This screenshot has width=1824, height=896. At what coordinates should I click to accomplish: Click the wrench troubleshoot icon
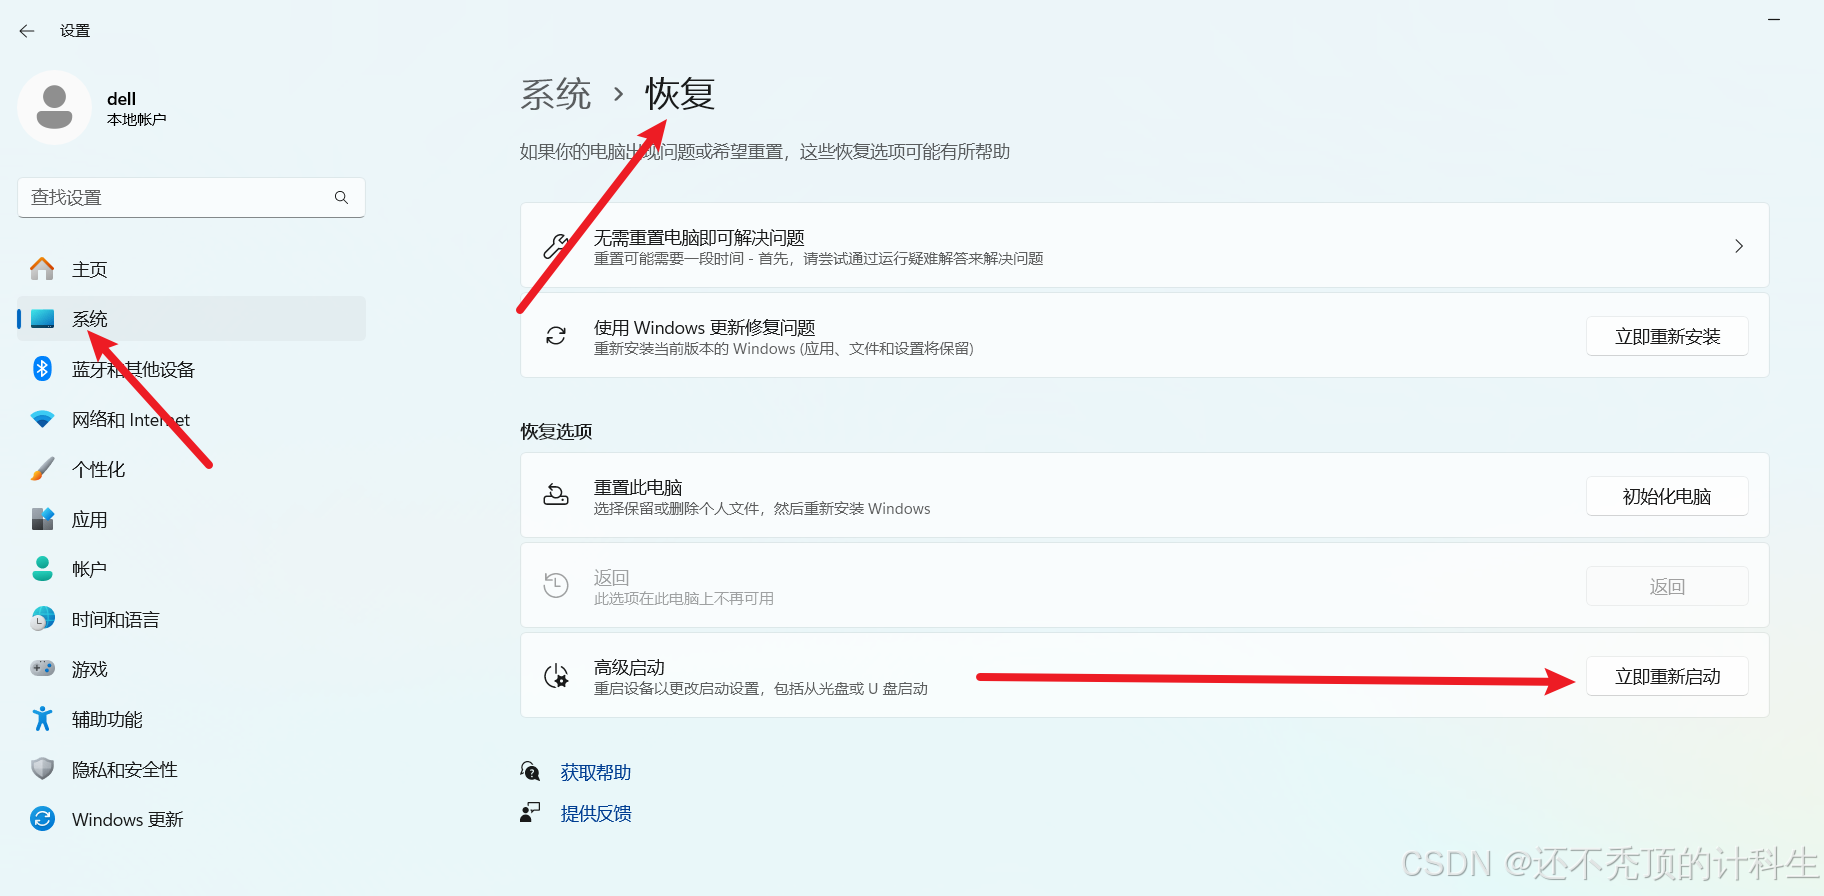tap(556, 246)
